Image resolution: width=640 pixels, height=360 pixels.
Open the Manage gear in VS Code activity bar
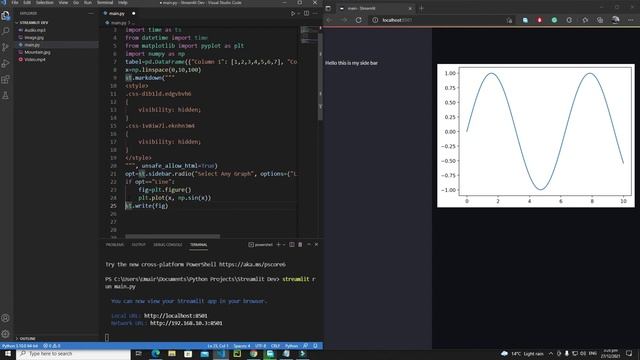pyautogui.click(x=6, y=334)
